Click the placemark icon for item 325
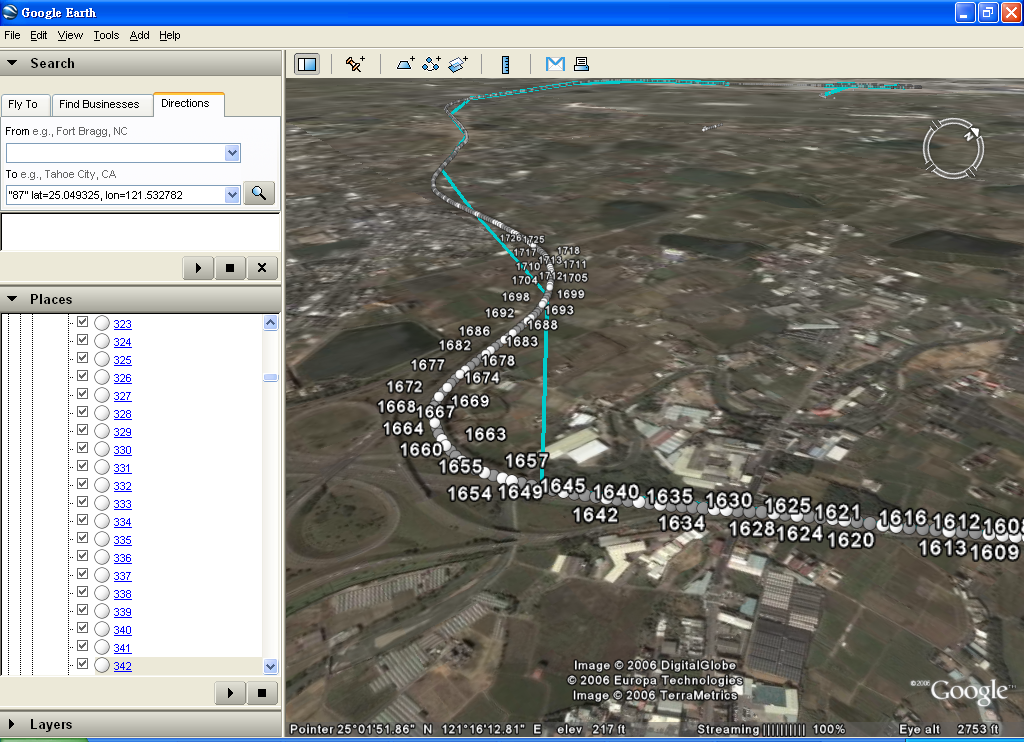 click(102, 359)
